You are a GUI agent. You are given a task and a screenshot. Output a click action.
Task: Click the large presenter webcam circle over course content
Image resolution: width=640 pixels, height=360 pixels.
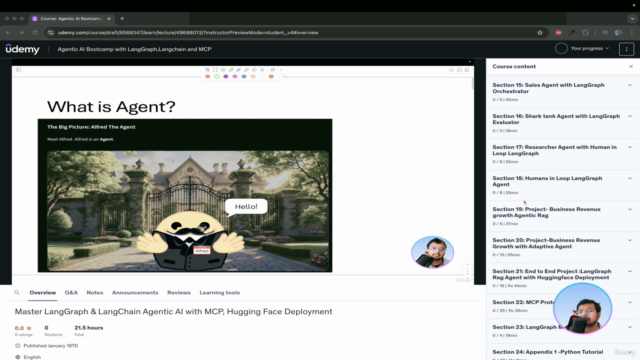(582, 309)
